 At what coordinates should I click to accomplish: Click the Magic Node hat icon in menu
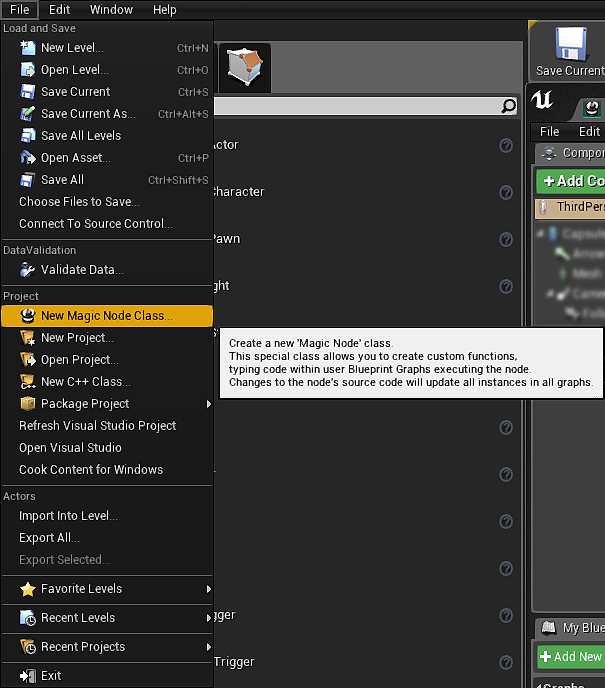click(x=28, y=316)
